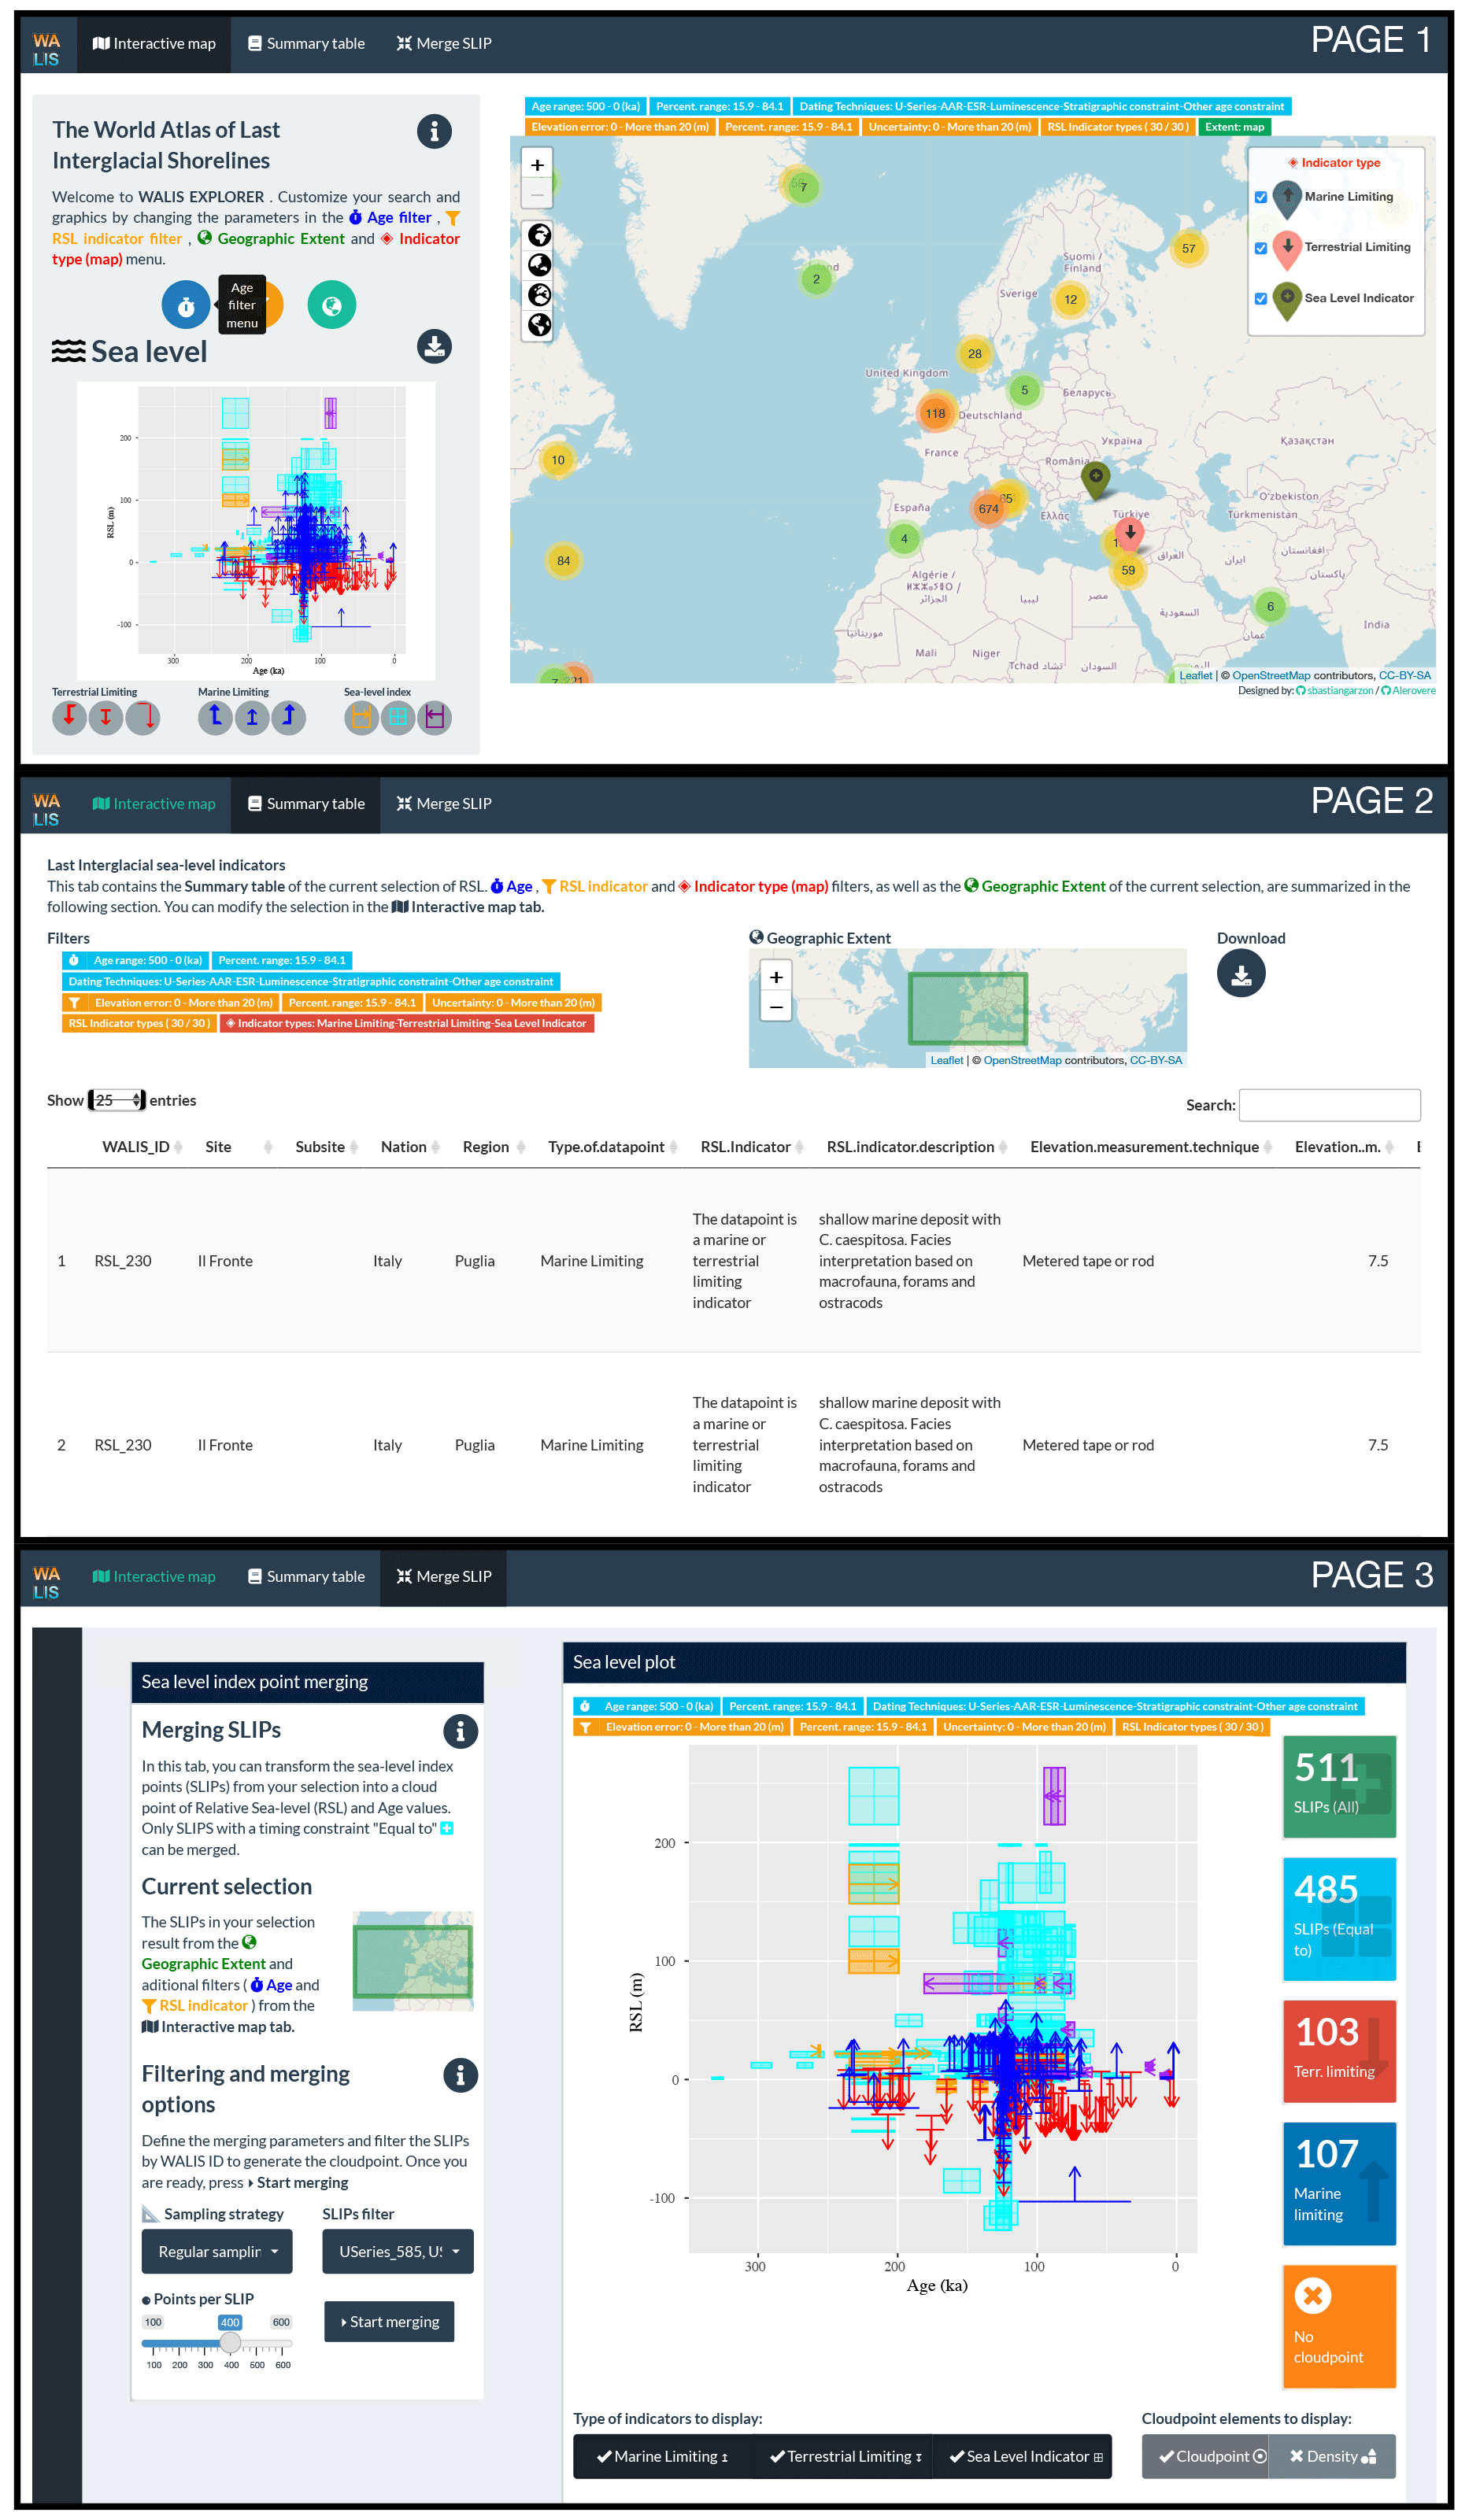The image size is (1469, 2520).
Task: Click the table Search input field
Action: (1329, 1106)
